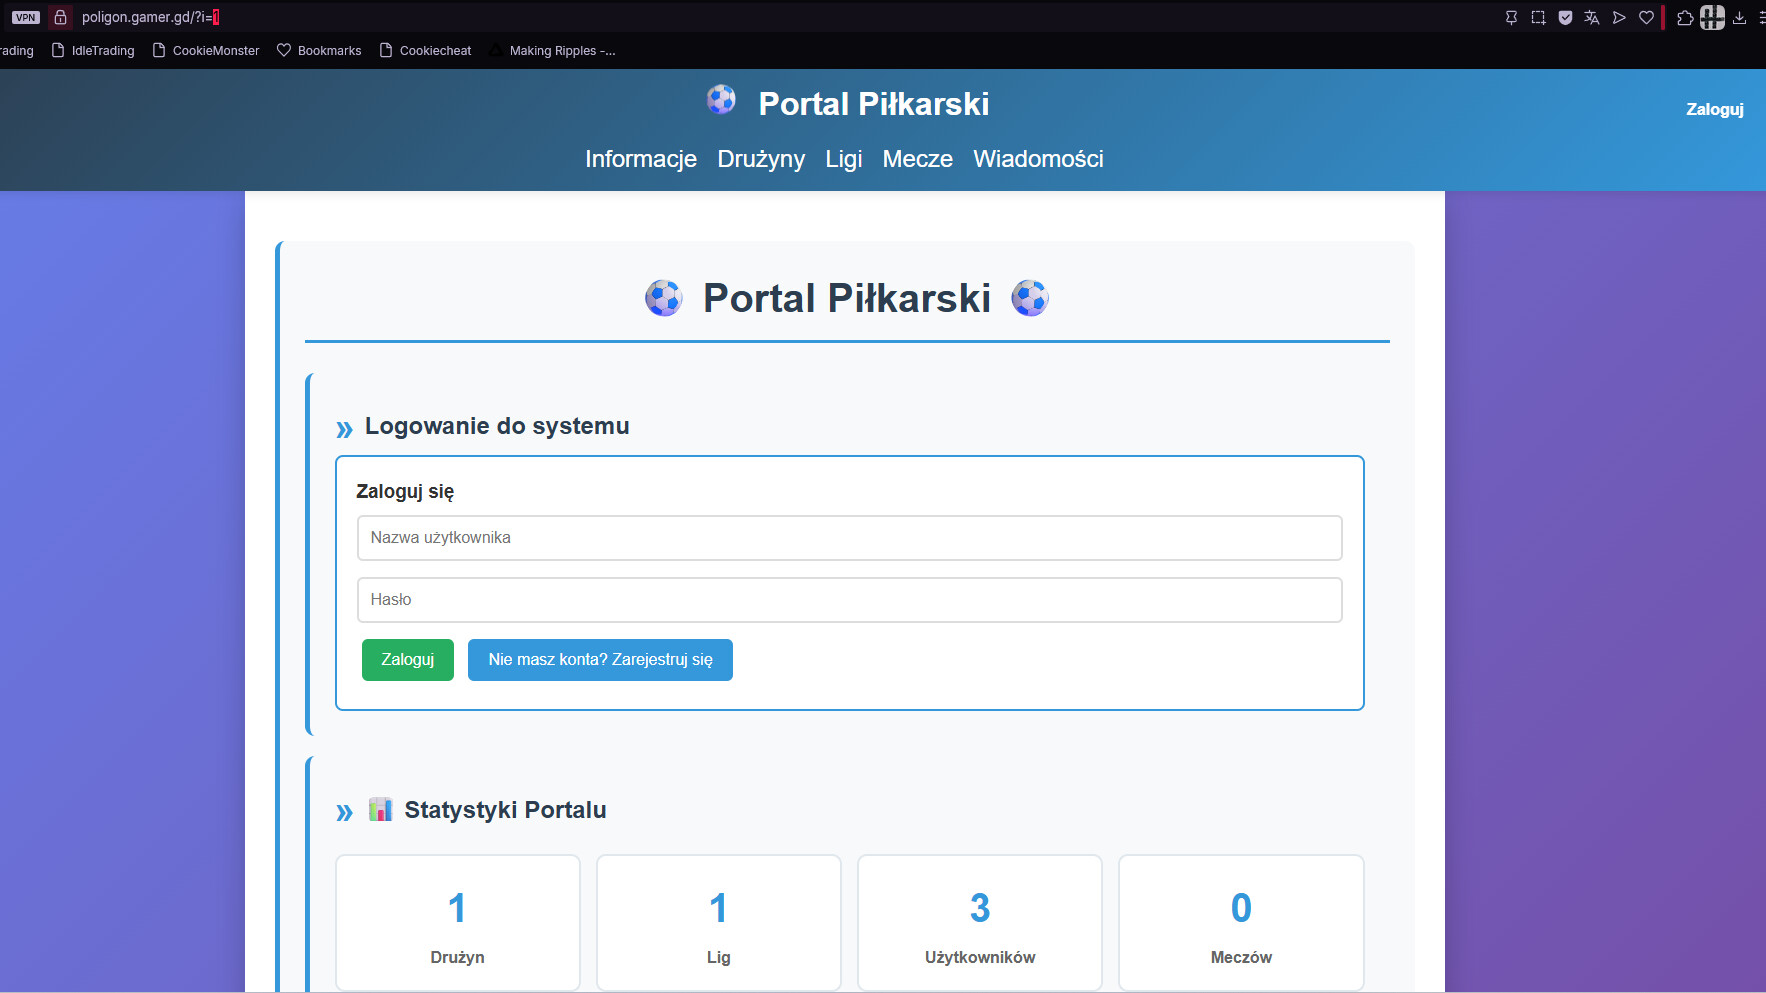Click the send arrow icon in toolbar

[x=1619, y=17]
